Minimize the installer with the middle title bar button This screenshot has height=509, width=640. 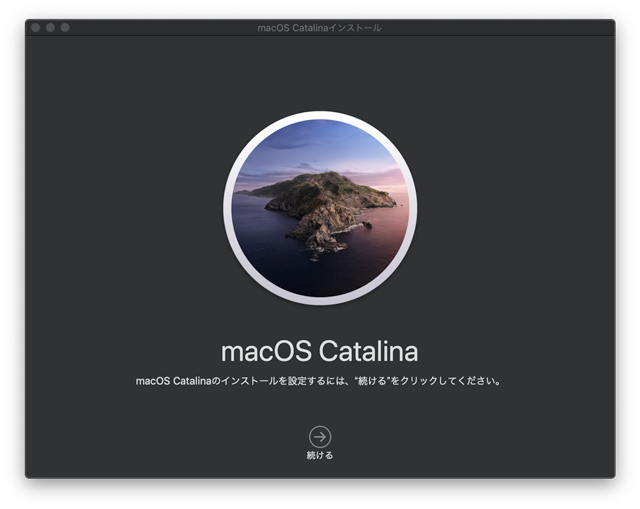click(x=50, y=27)
